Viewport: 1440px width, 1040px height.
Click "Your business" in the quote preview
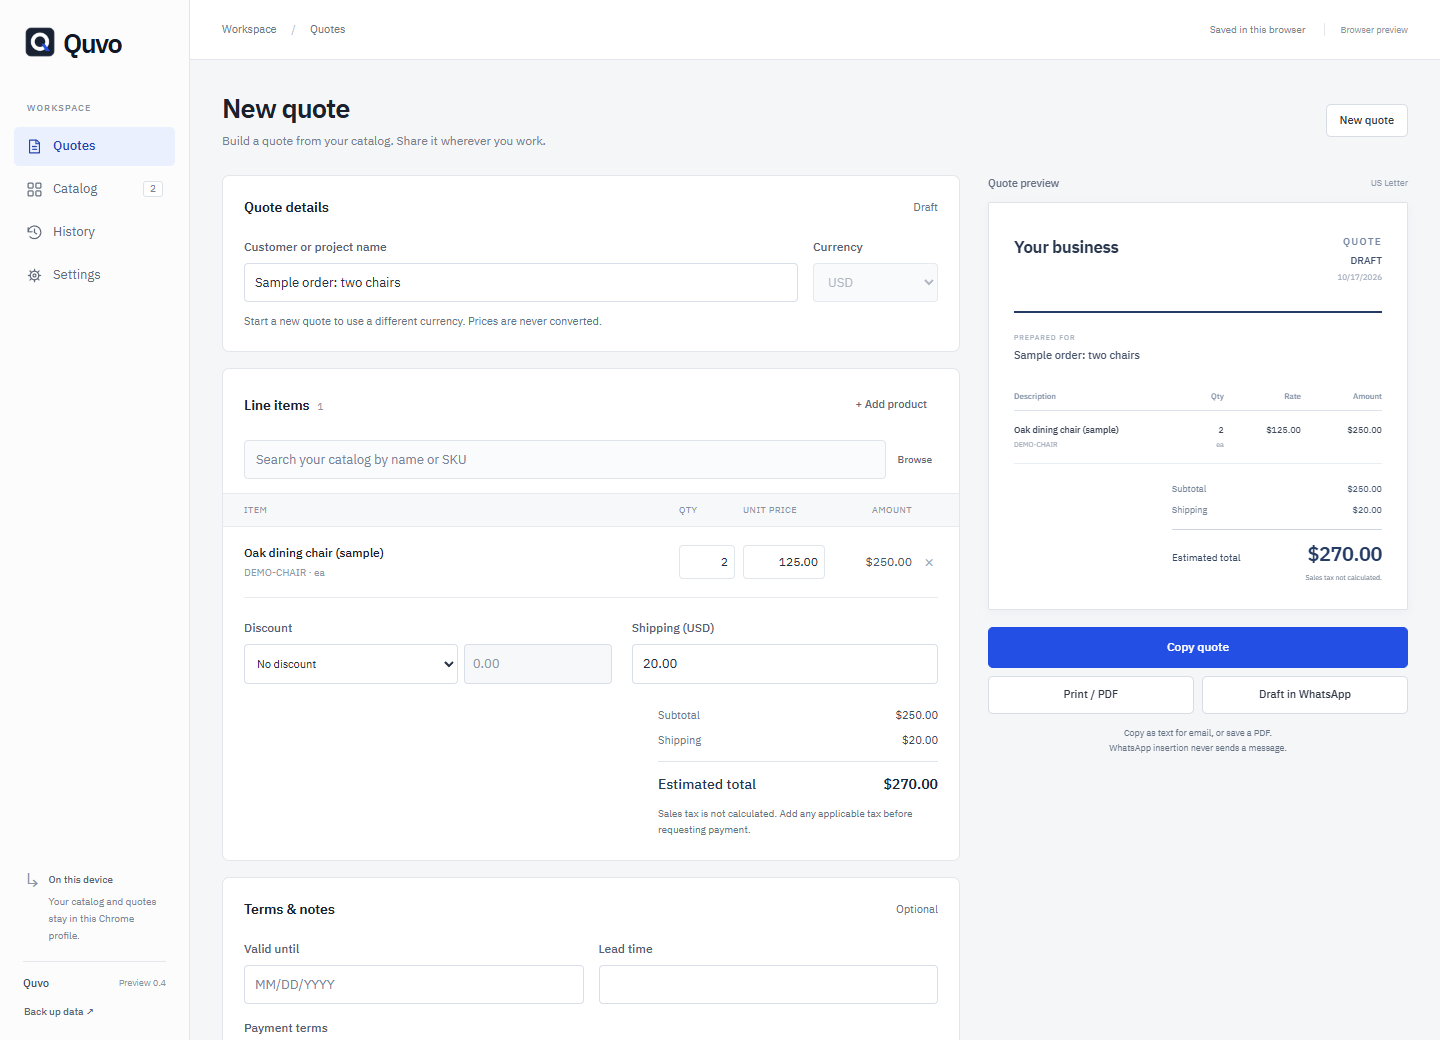[1066, 247]
